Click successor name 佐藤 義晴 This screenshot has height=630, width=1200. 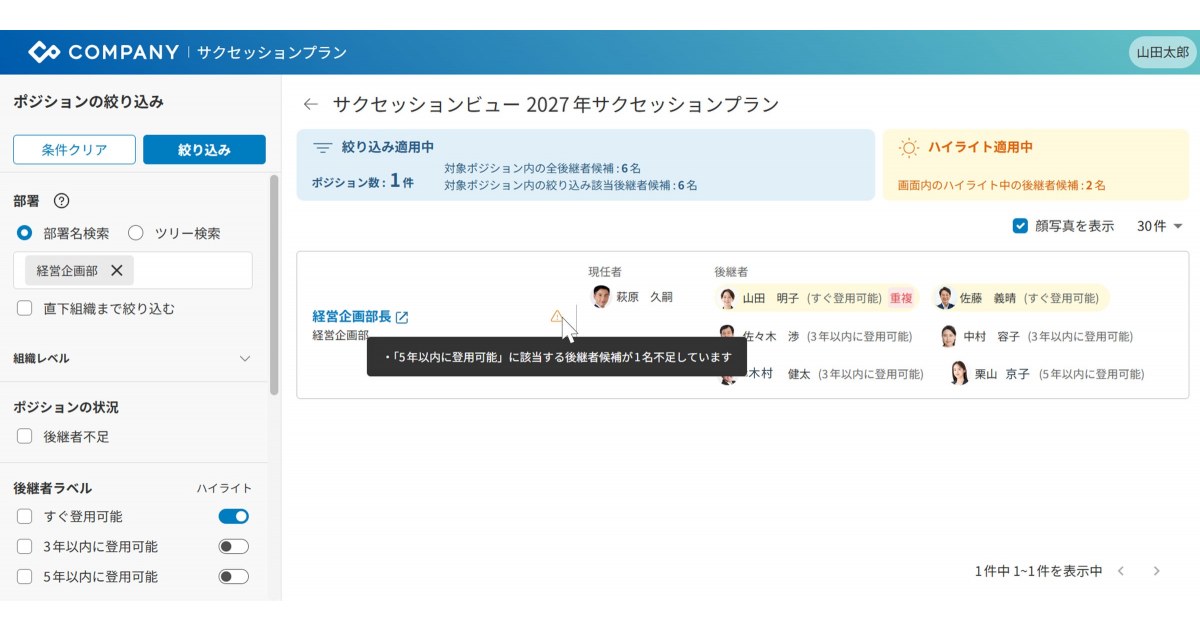point(989,298)
